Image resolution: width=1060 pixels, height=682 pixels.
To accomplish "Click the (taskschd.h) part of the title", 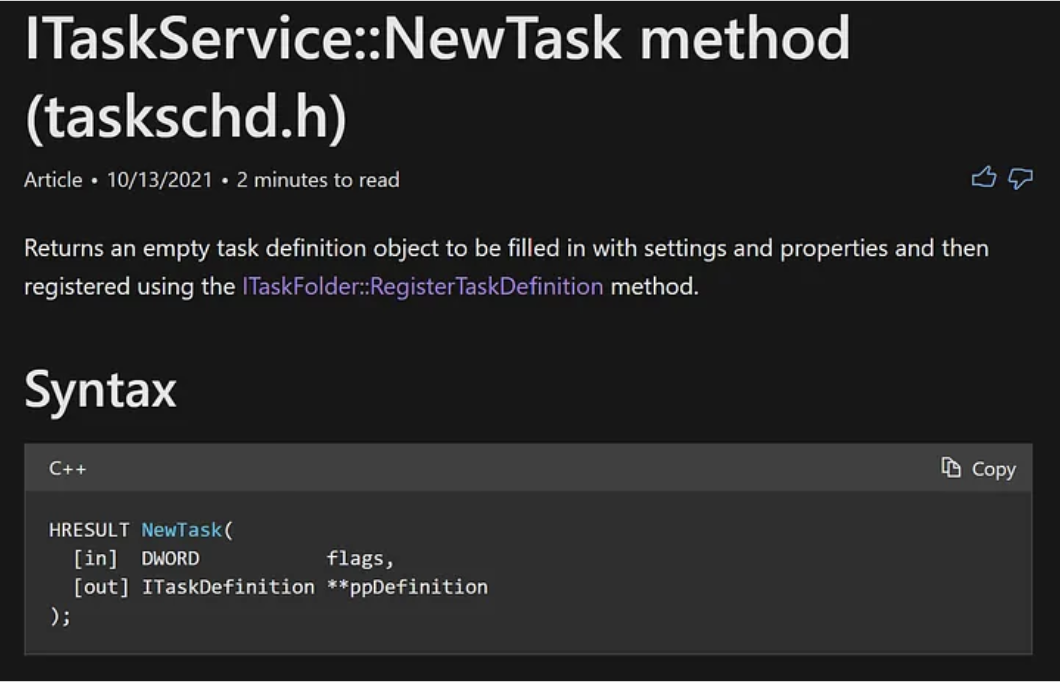I will [185, 118].
